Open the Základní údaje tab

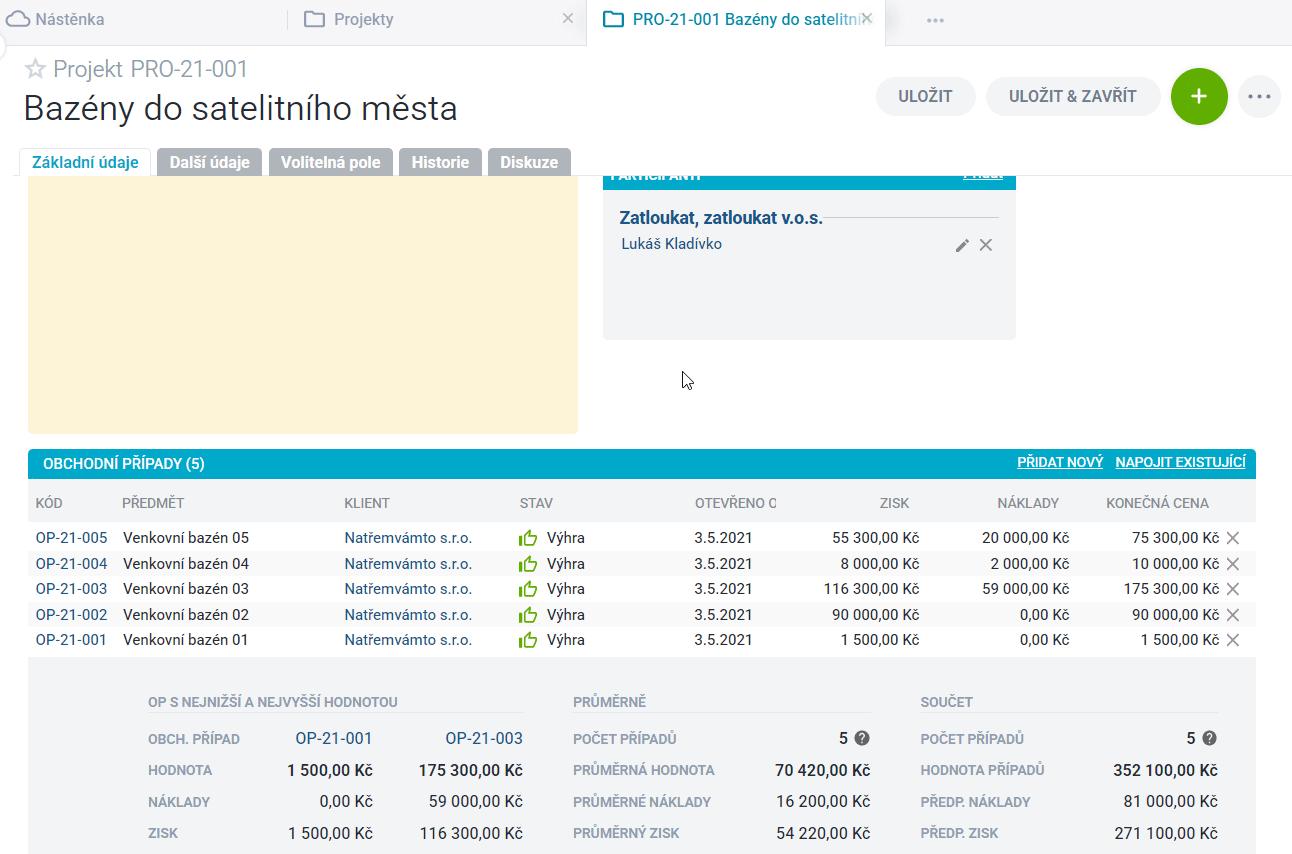point(85,162)
